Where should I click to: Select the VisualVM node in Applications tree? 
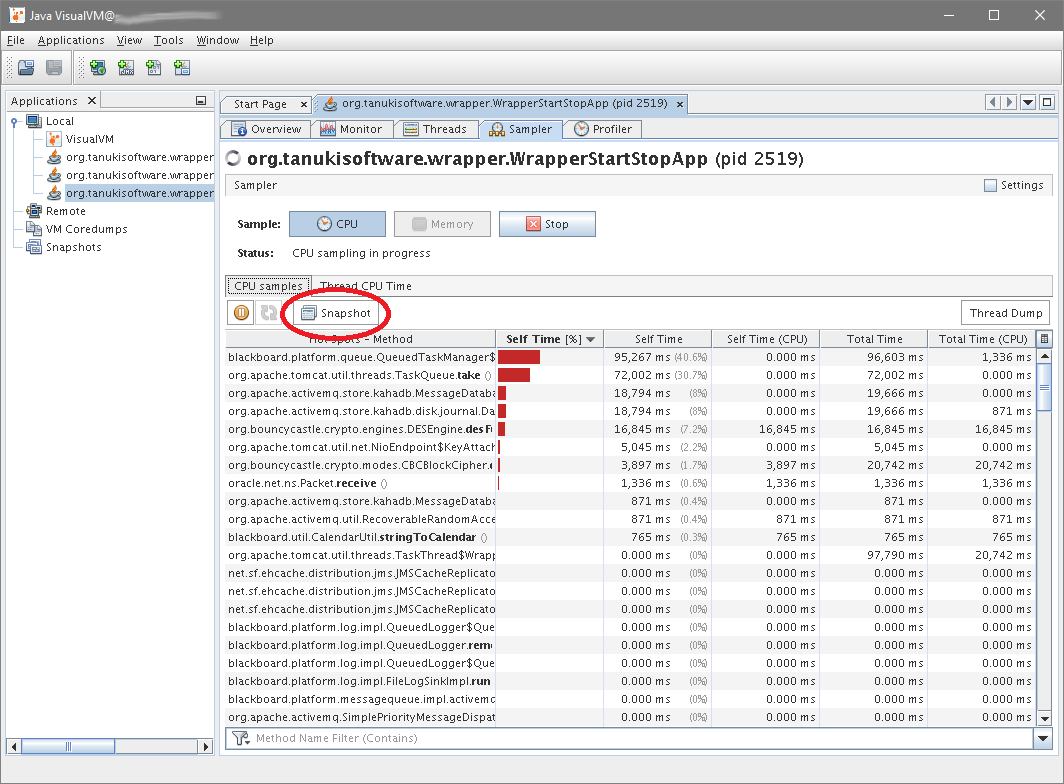pyautogui.click(x=89, y=139)
